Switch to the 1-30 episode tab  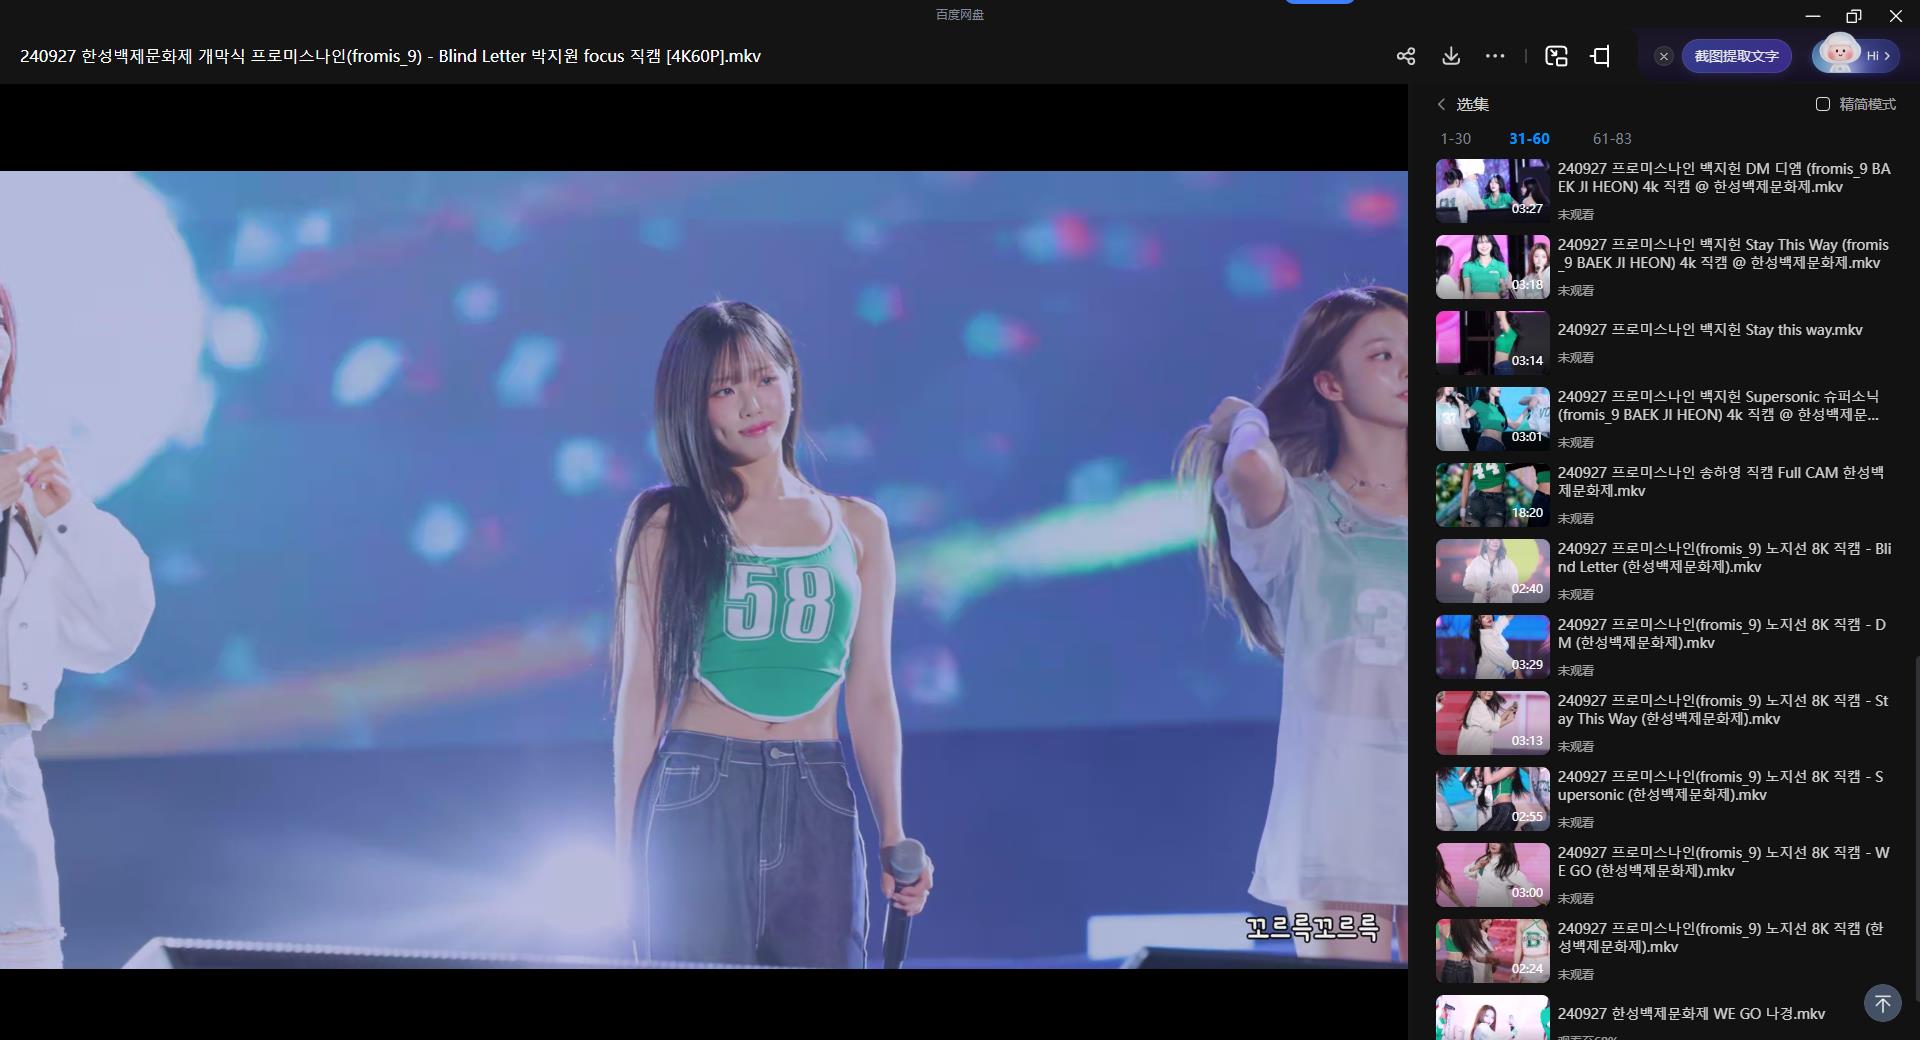click(x=1455, y=139)
